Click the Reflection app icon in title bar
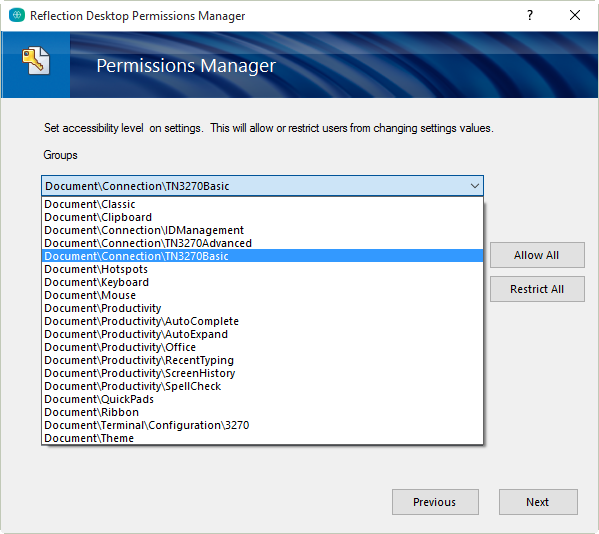This screenshot has width=599, height=534. coord(17,15)
